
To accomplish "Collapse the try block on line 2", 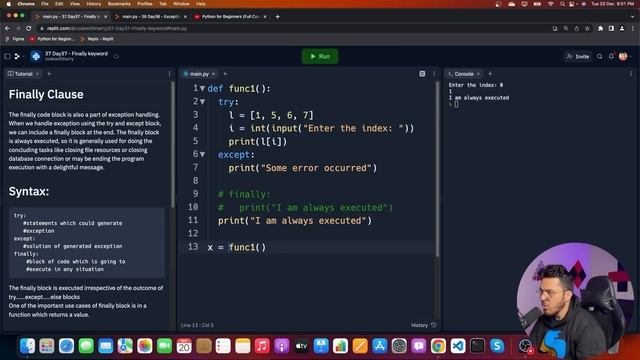I will click(x=202, y=102).
